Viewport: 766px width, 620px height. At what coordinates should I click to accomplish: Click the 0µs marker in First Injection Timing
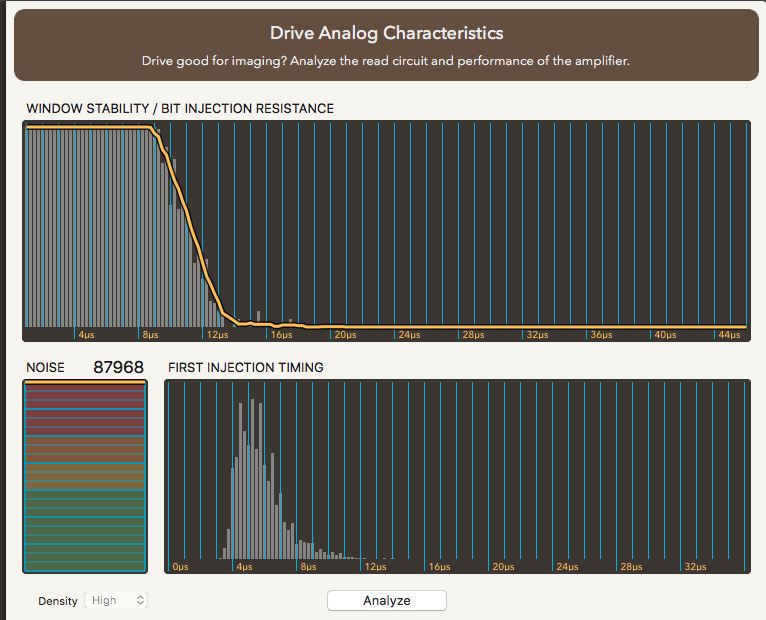[x=180, y=567]
